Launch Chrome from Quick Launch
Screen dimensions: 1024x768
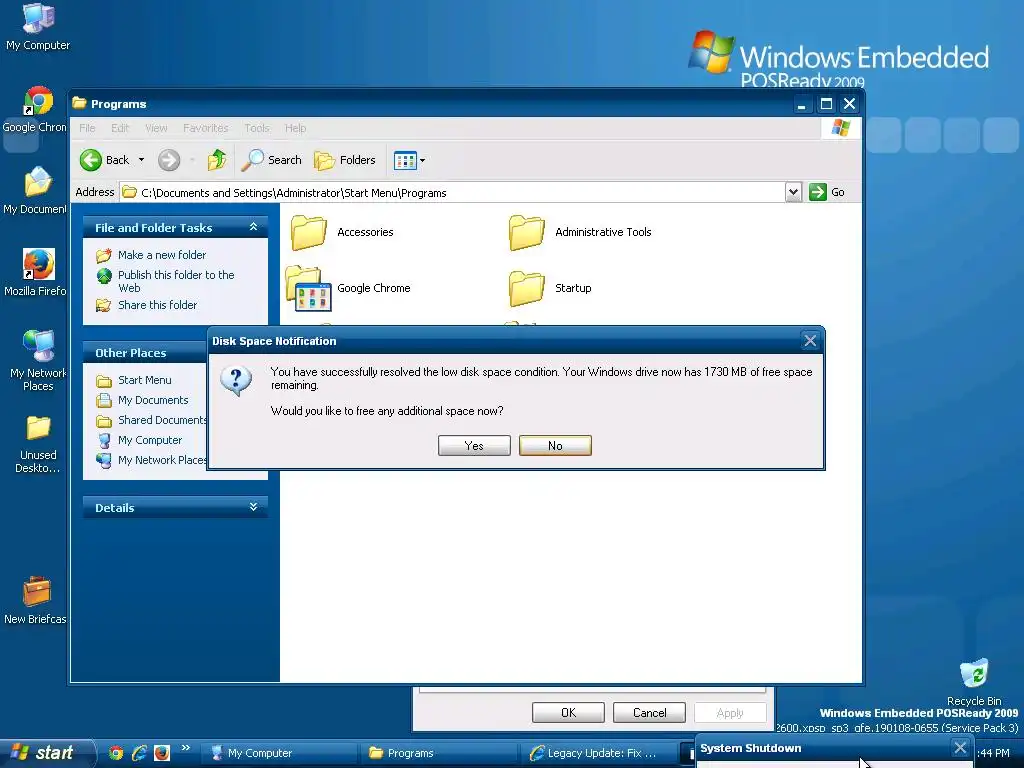click(x=116, y=753)
